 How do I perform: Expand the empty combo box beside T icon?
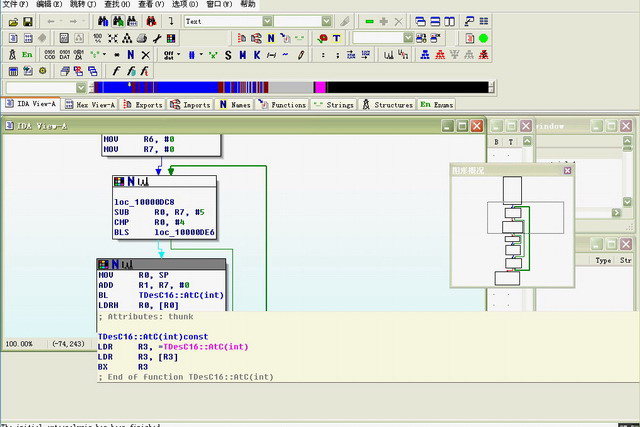point(408,38)
